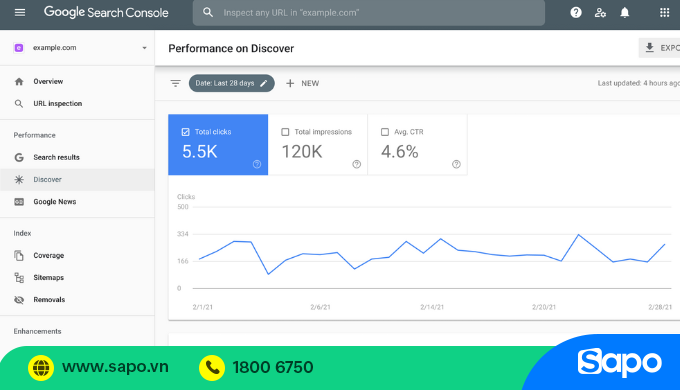680x390 pixels.
Task: Click the Performance section heading
Action: point(34,135)
